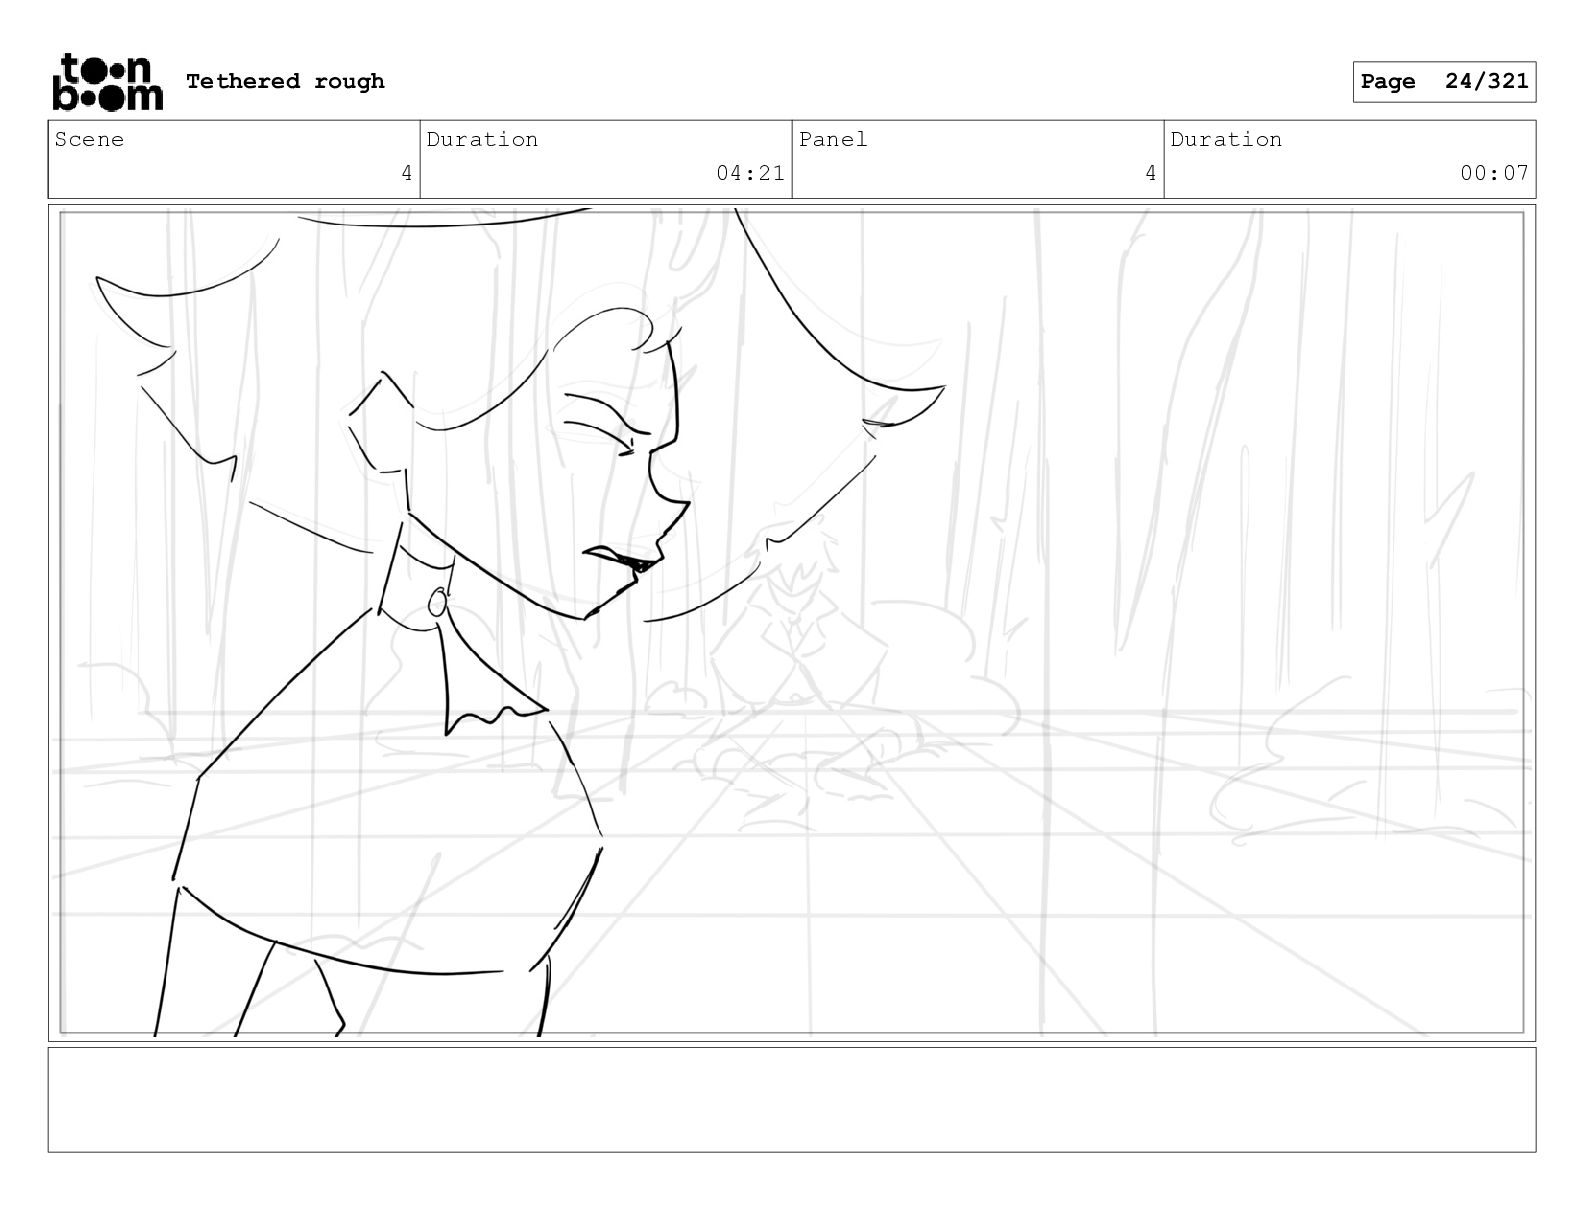Click the panel duration value 00:07
This screenshot has width=1584, height=1224.
coord(1494,173)
